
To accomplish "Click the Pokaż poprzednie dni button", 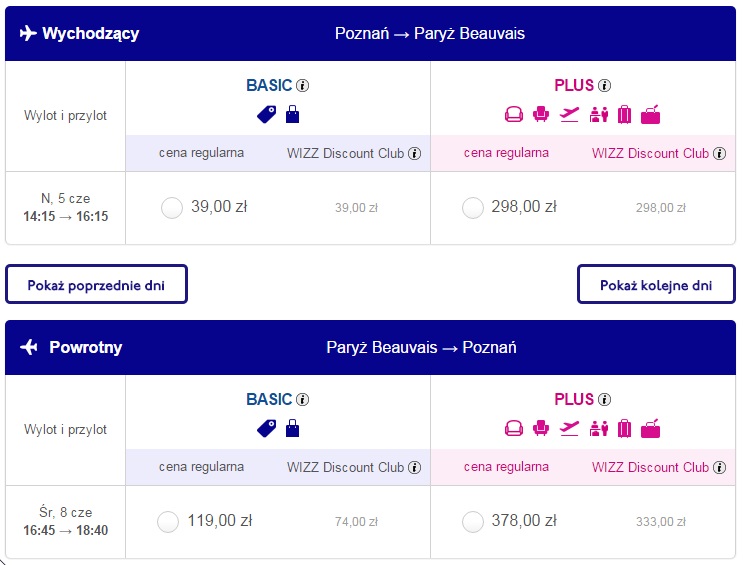I will [96, 285].
